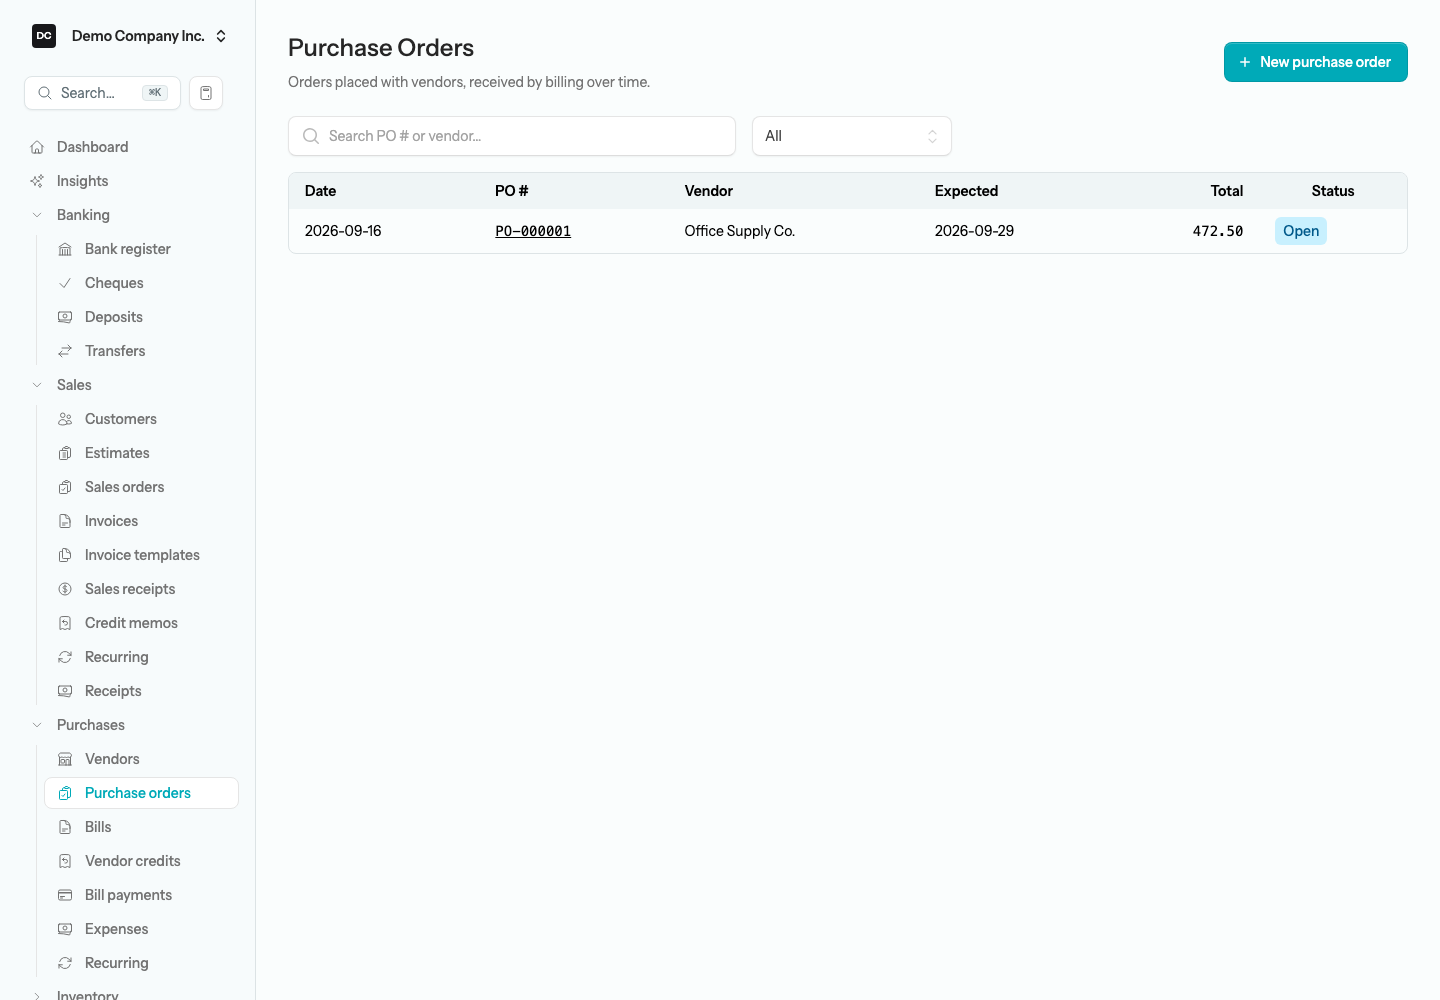Click the Insights sparkle icon
This screenshot has height=1000, width=1440.
tap(37, 181)
